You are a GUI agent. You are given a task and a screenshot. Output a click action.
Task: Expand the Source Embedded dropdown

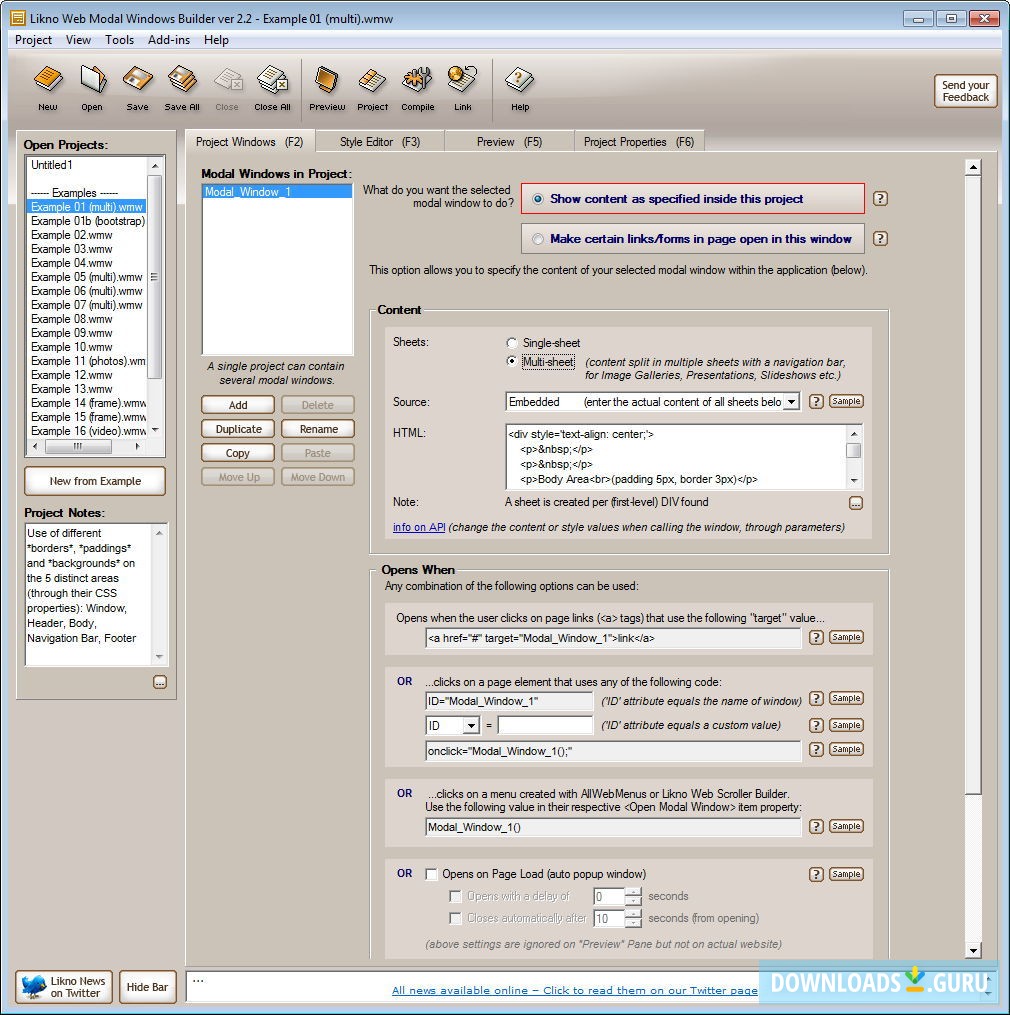[791, 402]
